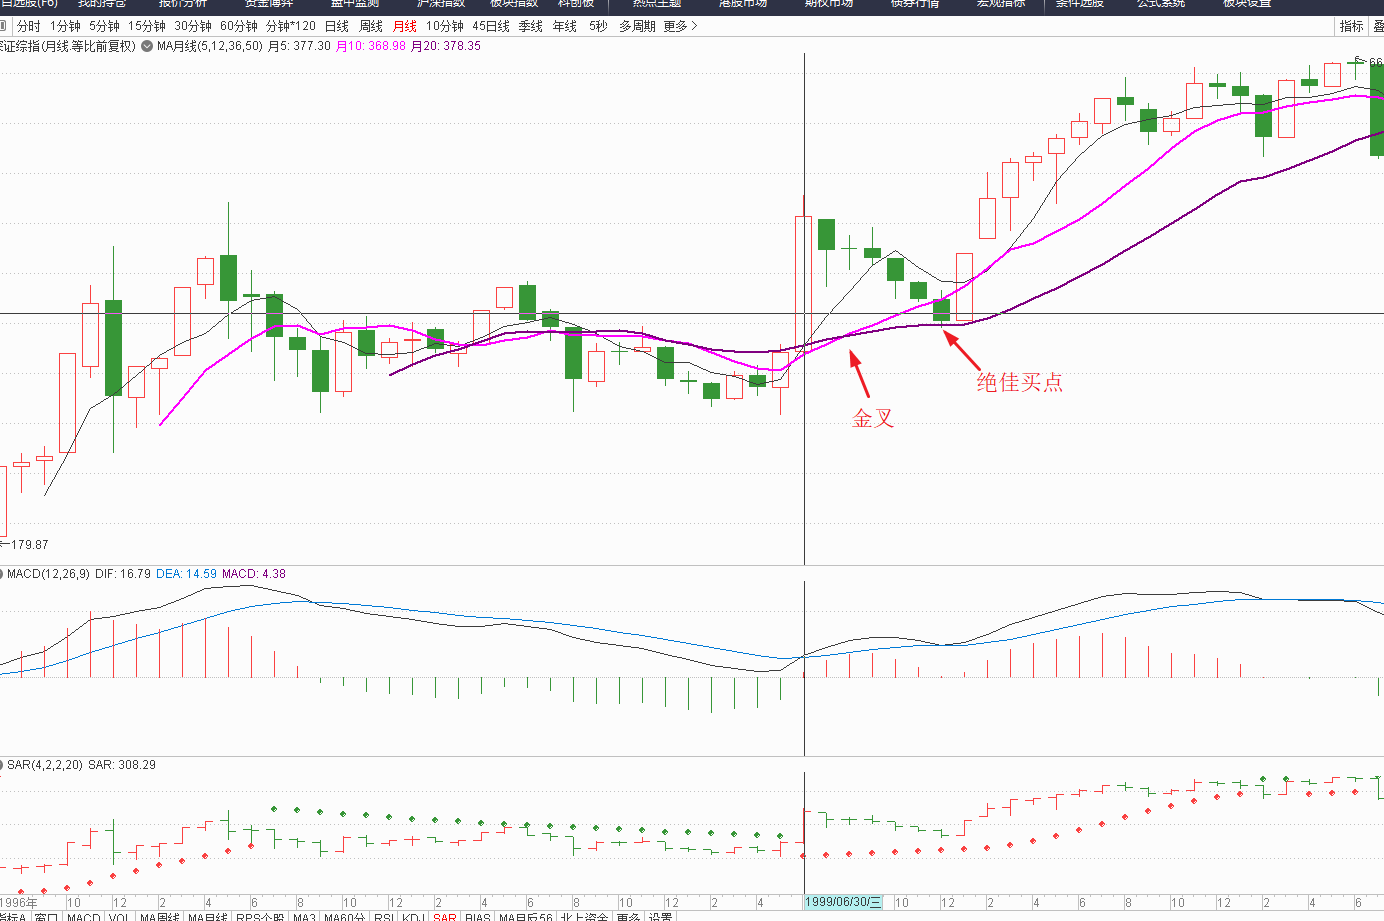Select the 季线 quarterly period
The width and height of the screenshot is (1384, 921).
531,26
